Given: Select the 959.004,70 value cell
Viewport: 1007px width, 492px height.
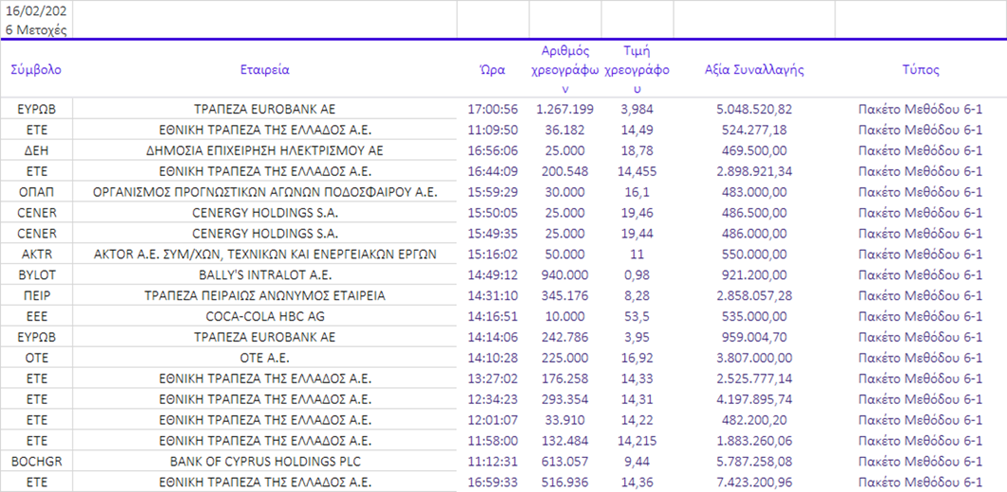Looking at the screenshot, I should click(x=754, y=337).
